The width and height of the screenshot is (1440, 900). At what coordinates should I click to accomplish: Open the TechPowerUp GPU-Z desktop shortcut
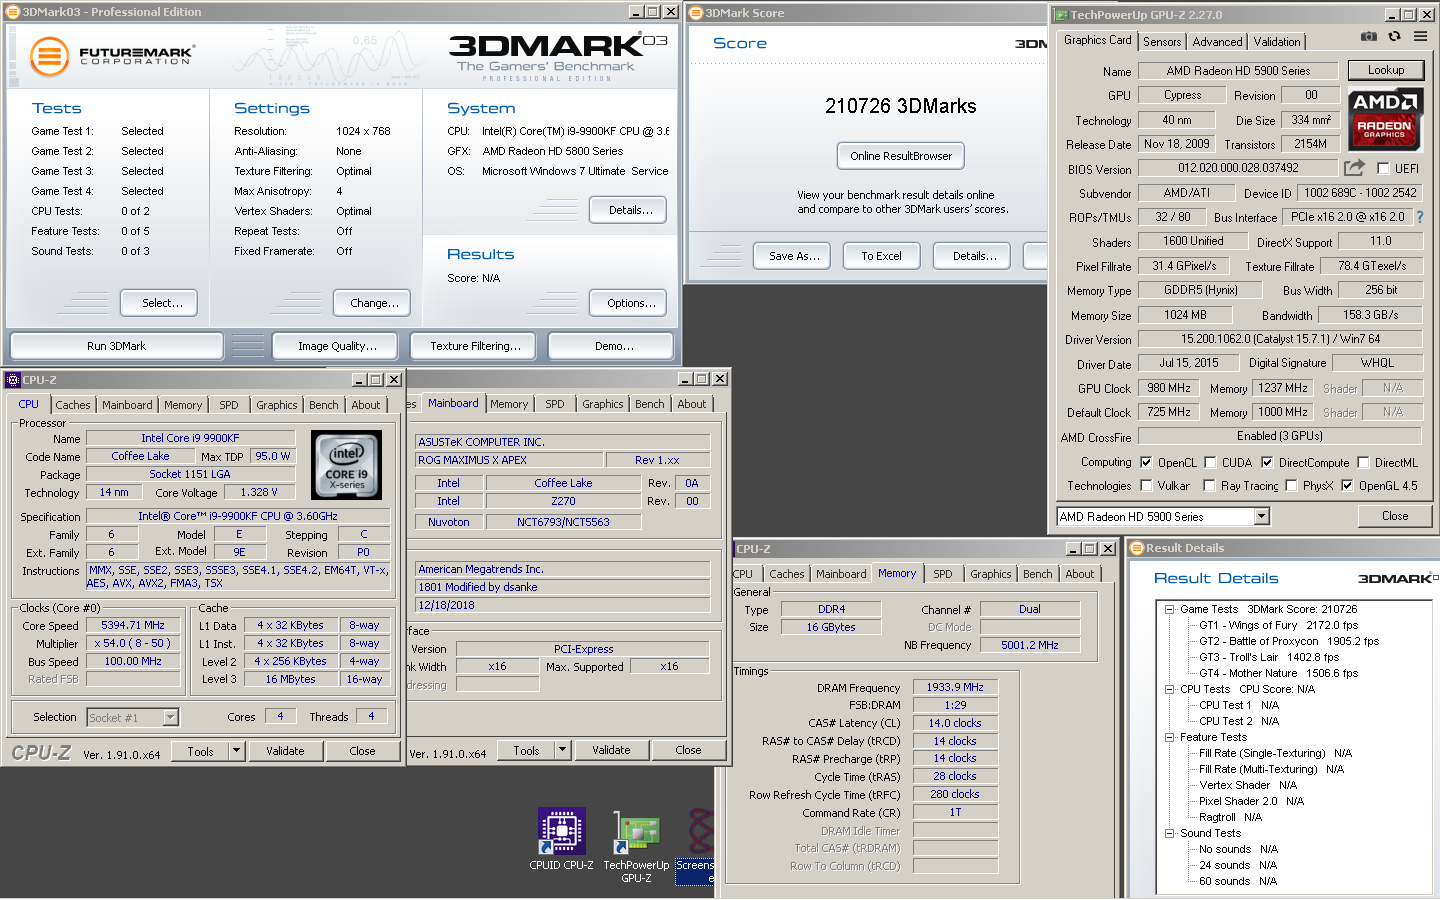coord(636,847)
